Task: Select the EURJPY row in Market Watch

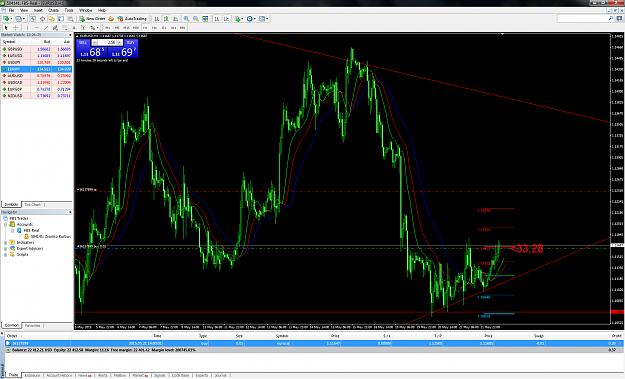Action: click(x=36, y=69)
